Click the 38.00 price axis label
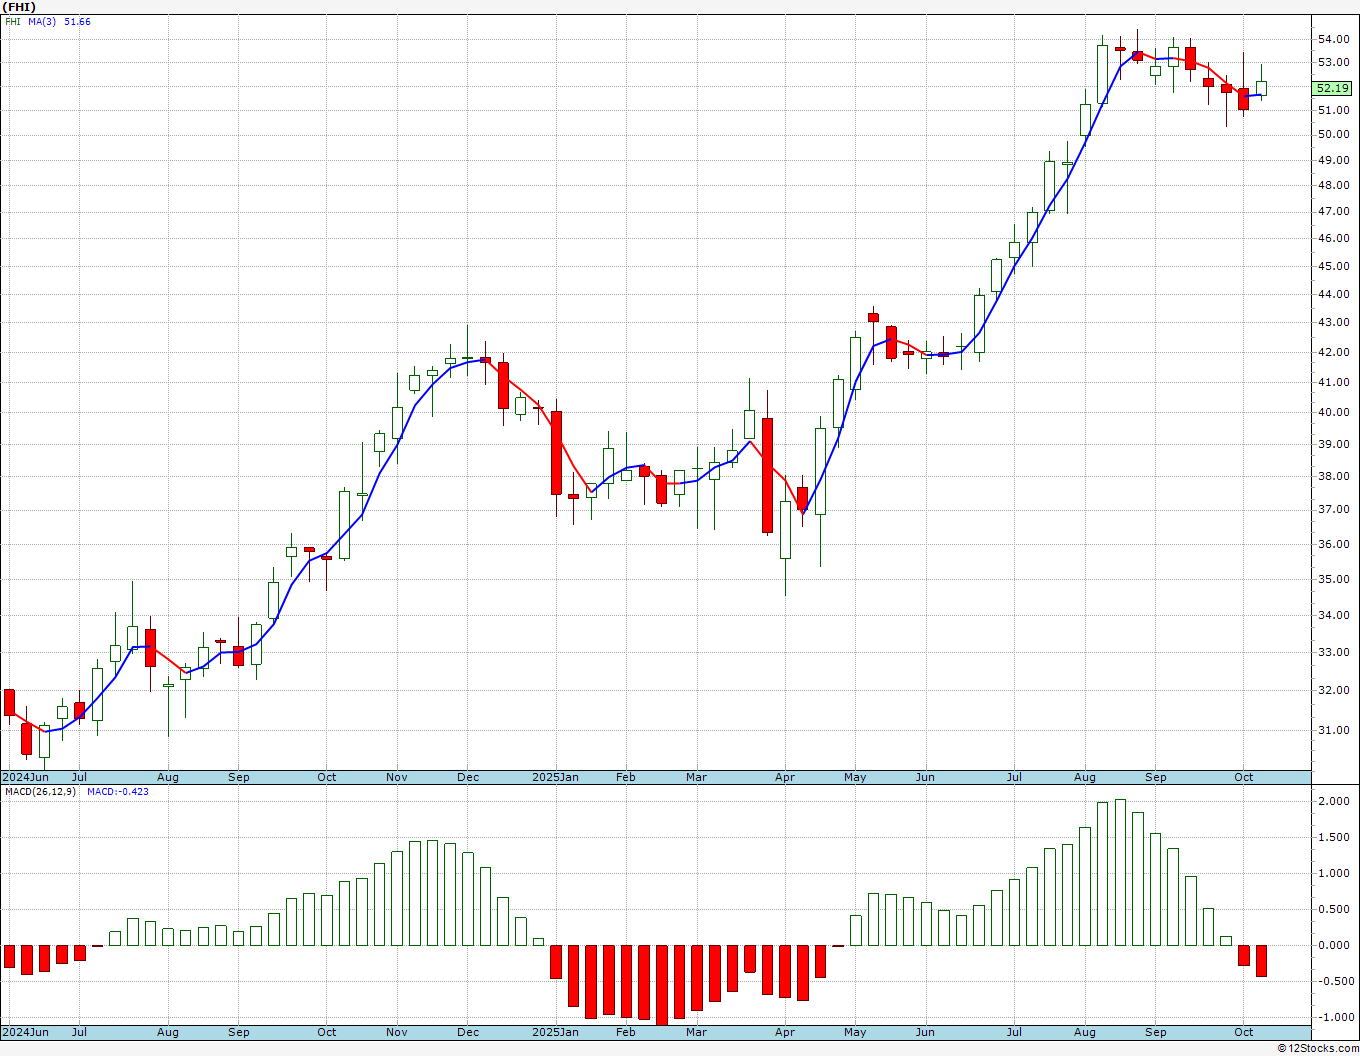The height and width of the screenshot is (1056, 1360). tap(1333, 476)
